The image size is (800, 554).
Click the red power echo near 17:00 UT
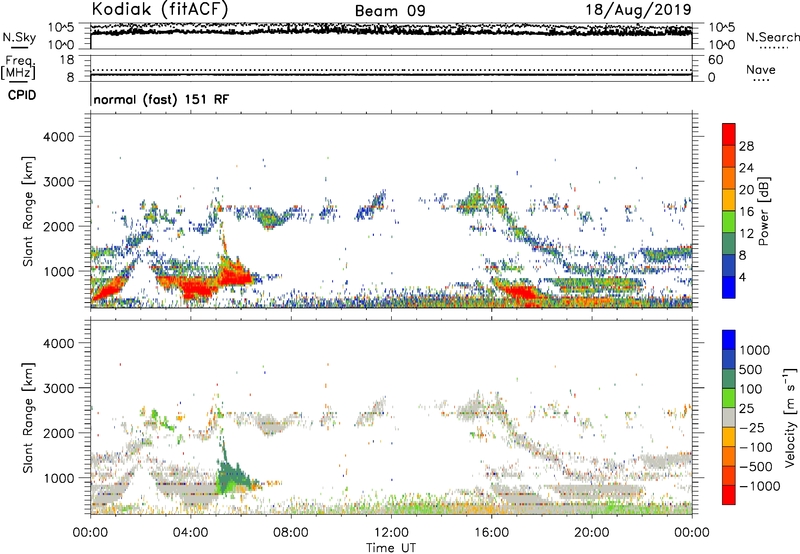(x=520, y=293)
